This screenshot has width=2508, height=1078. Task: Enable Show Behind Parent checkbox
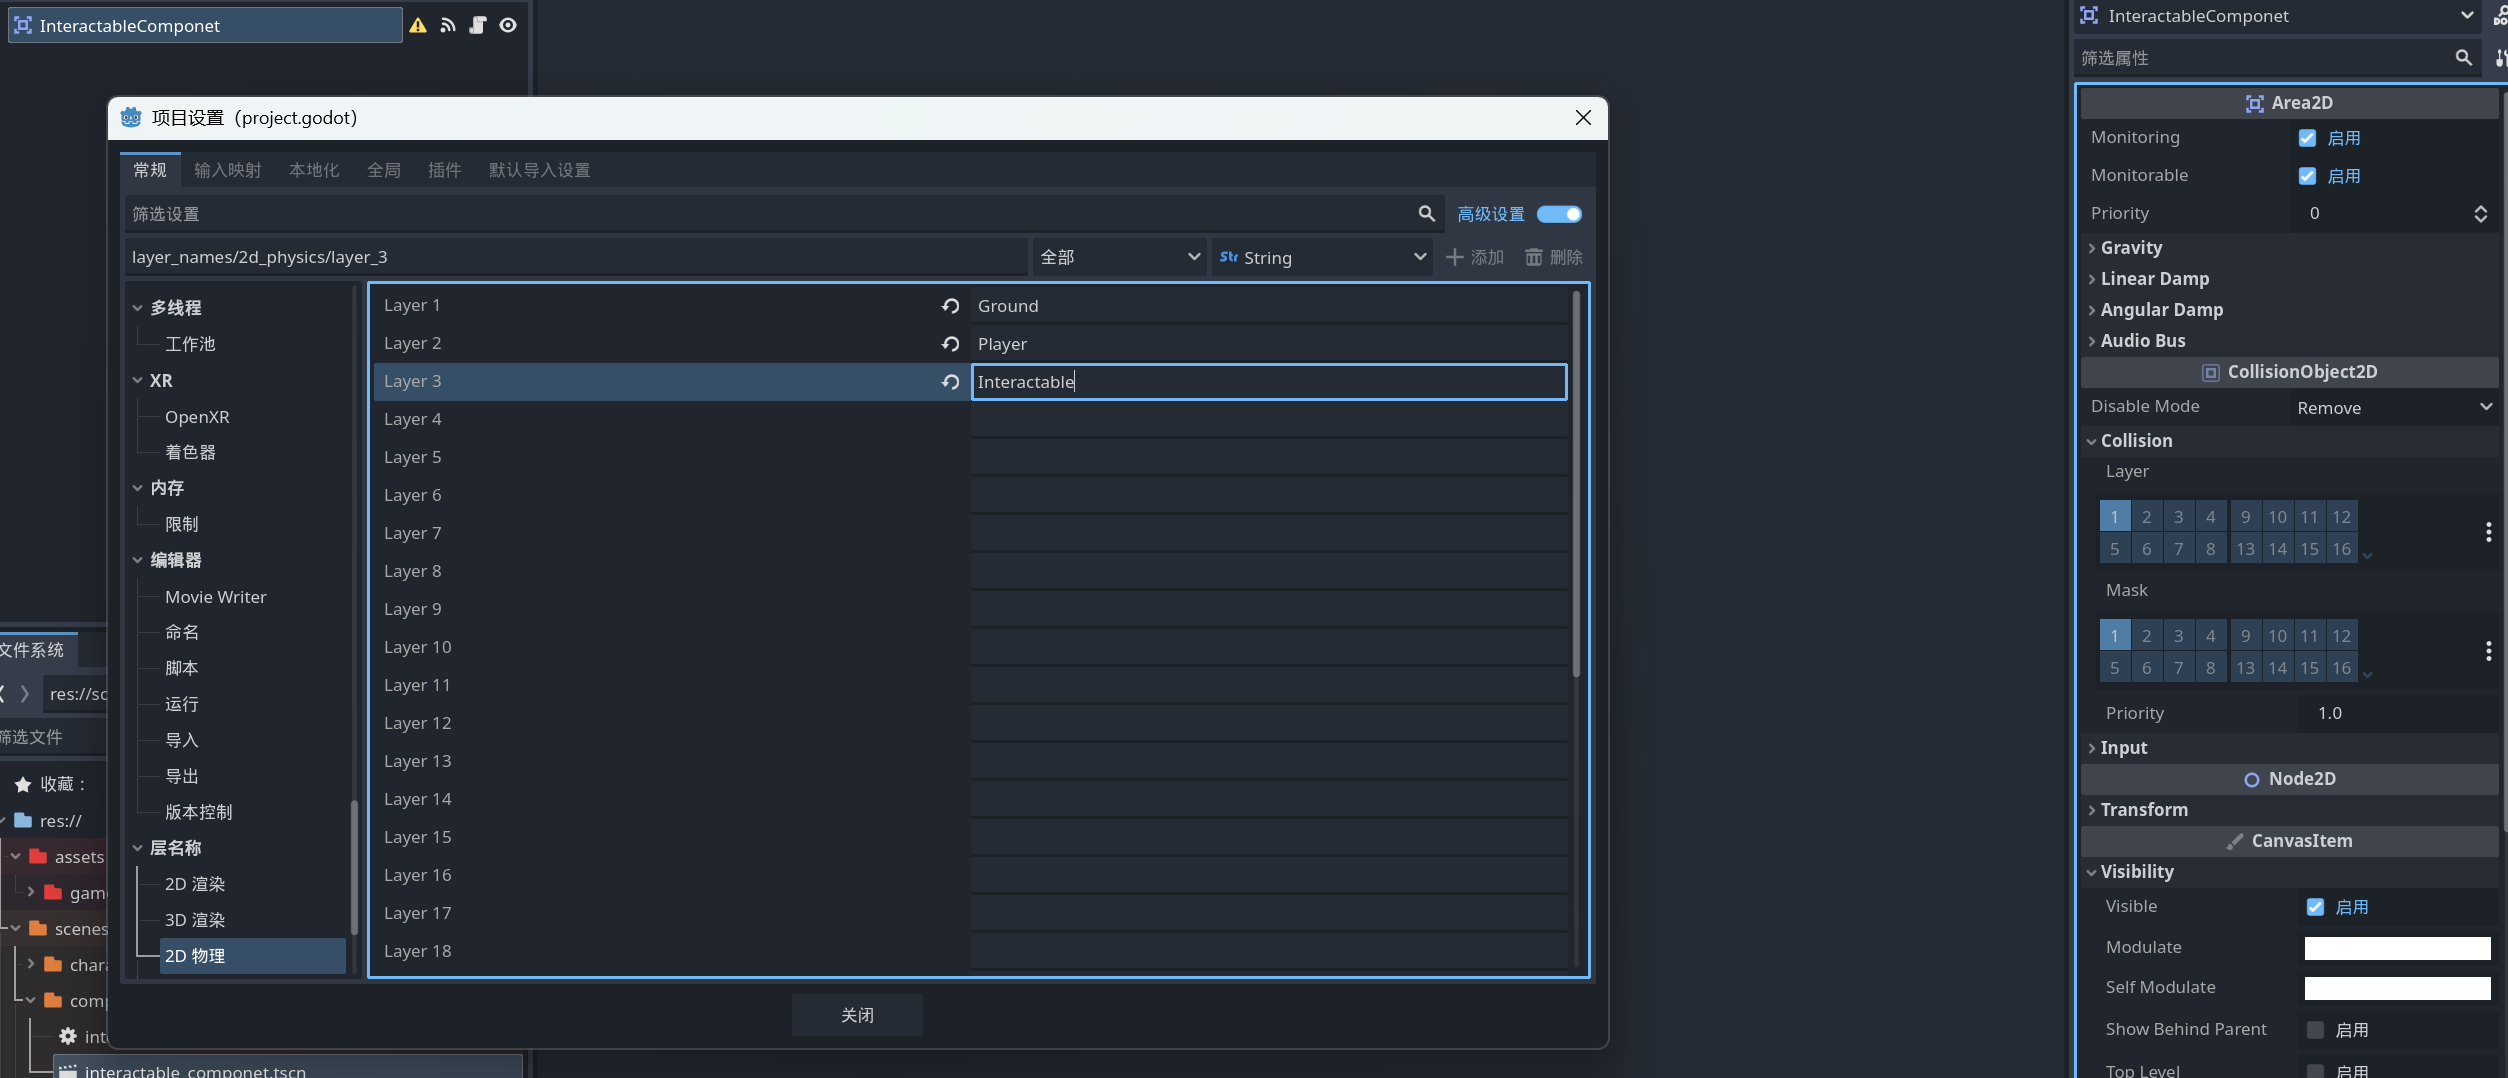[x=2315, y=1030]
